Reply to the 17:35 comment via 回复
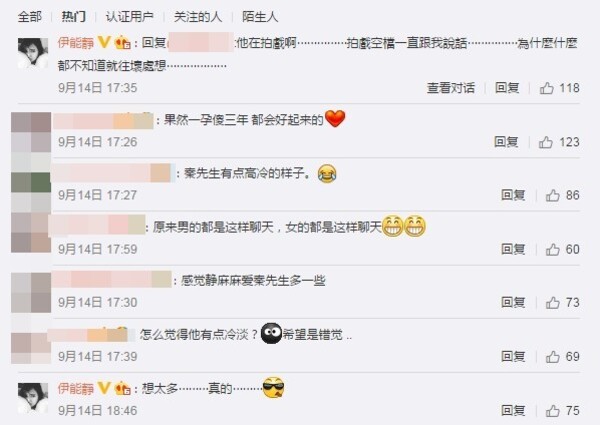 507,88
